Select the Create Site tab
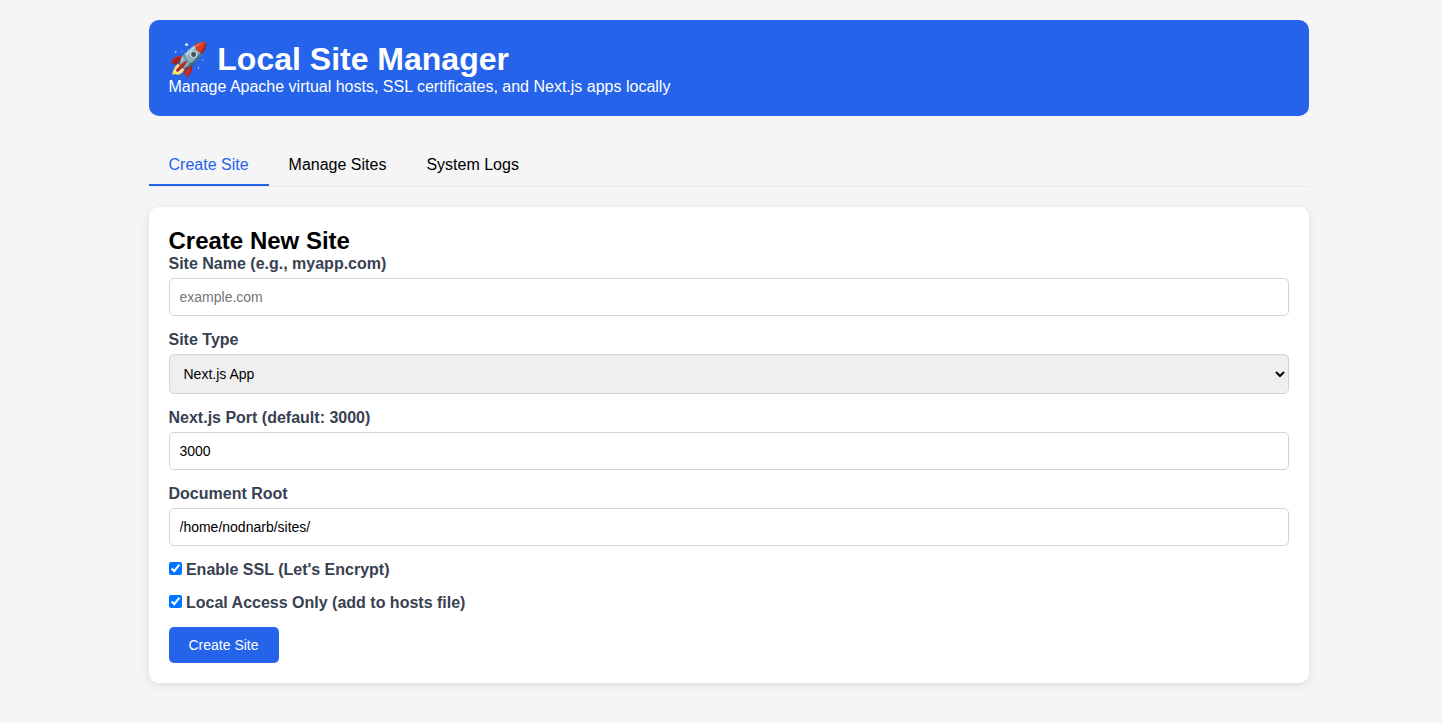 point(208,164)
